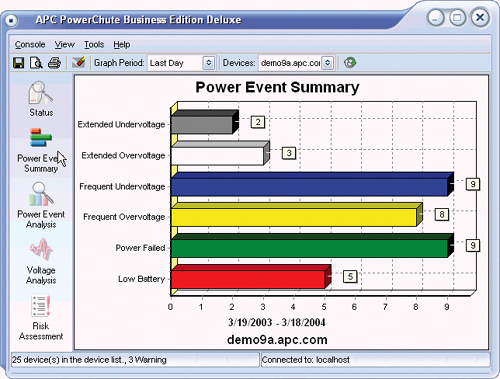Click the green refresh icon

coord(350,62)
